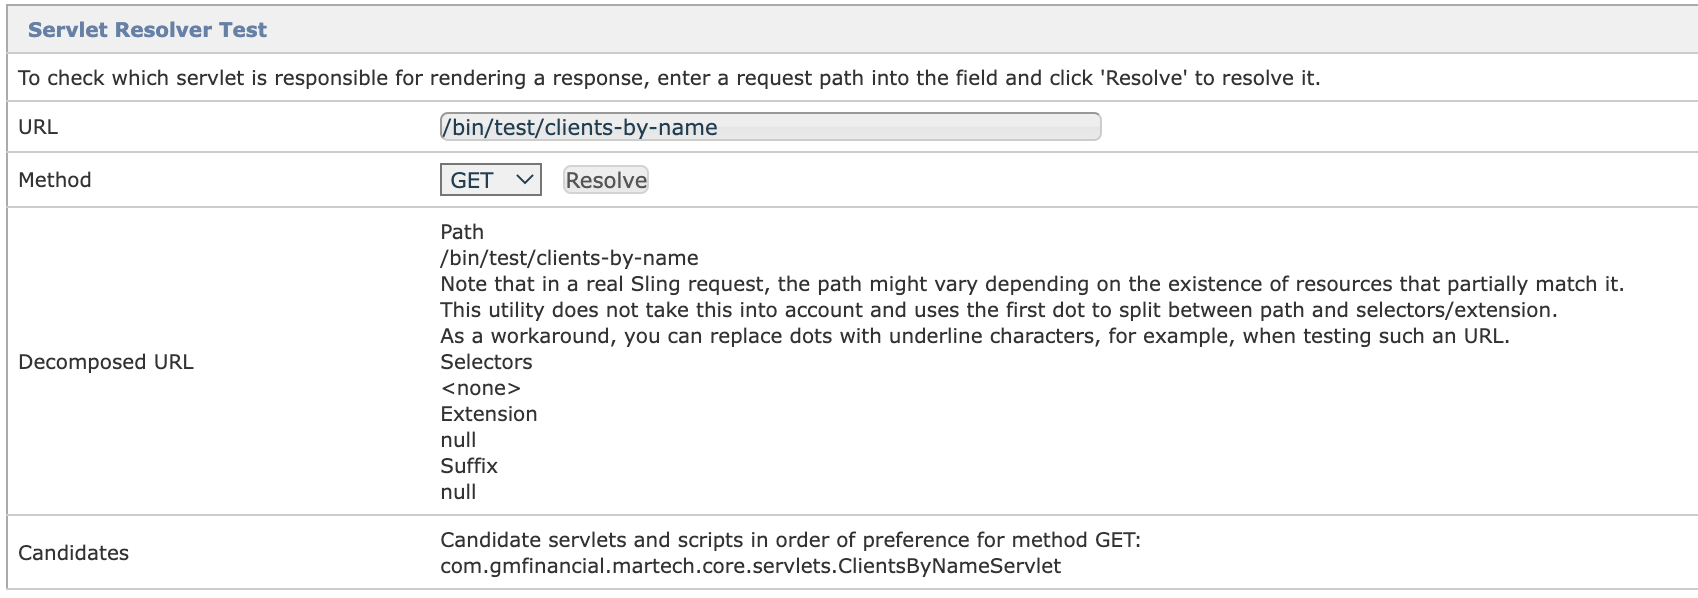Image resolution: width=1698 pixels, height=598 pixels.
Task: Select the ClientsByNameServlet candidate entry
Action: 750,566
